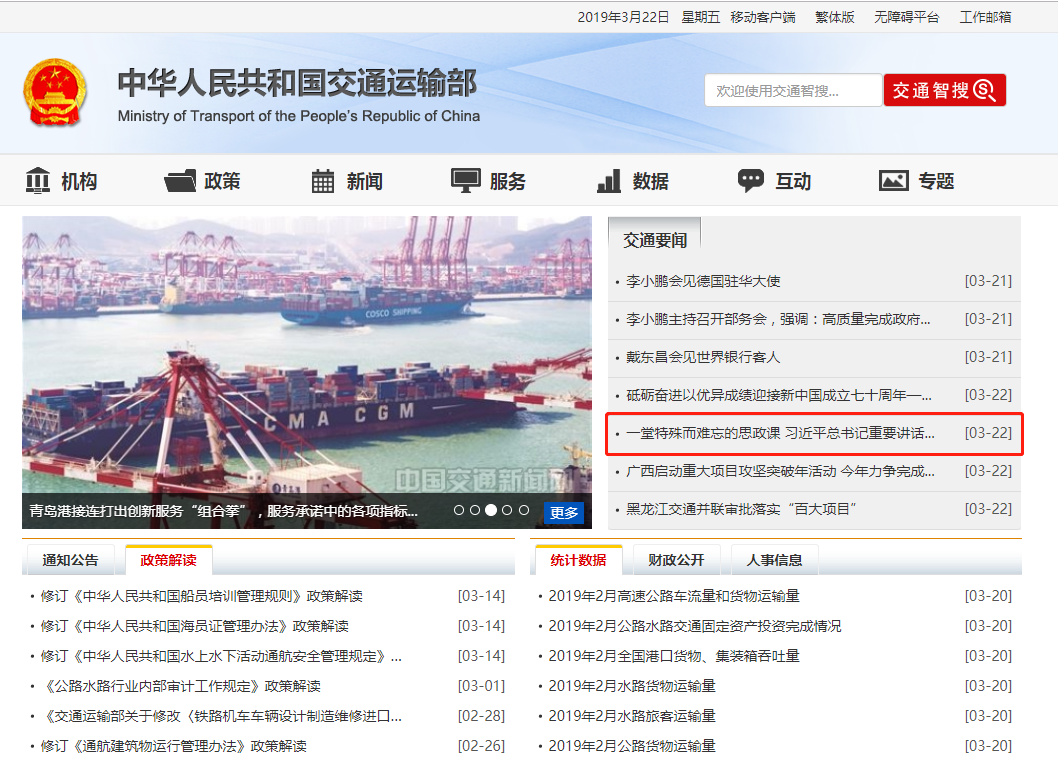This screenshot has width=1058, height=764.
Task: Click the national emblem logo
Action: click(x=55, y=92)
